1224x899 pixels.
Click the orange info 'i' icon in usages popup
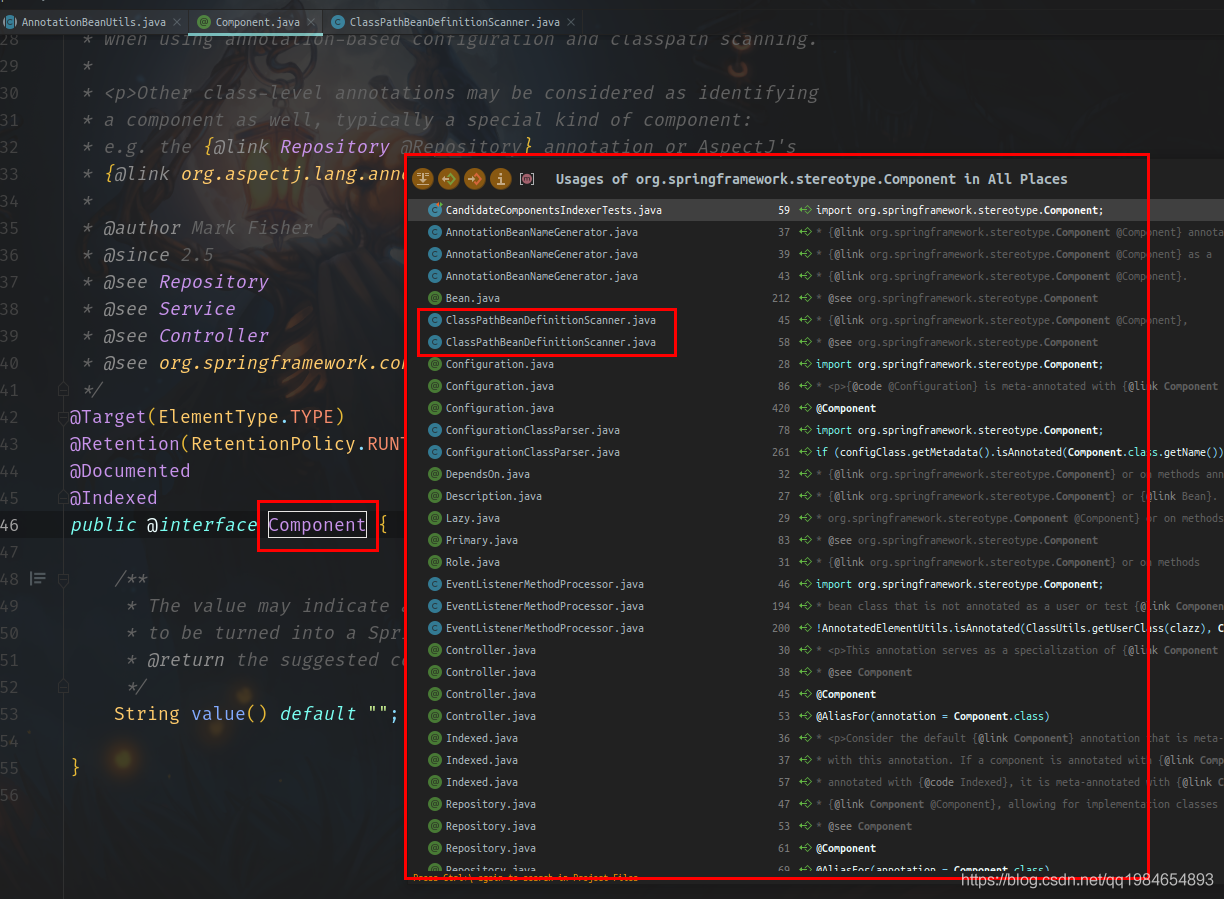click(x=500, y=179)
